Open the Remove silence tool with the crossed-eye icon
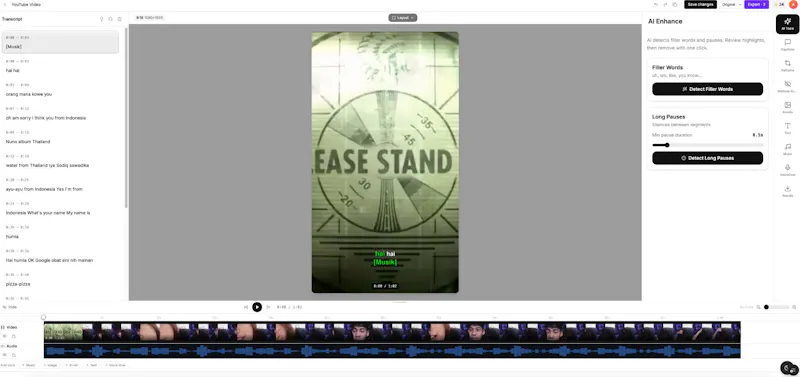800x377 pixels. tap(787, 87)
